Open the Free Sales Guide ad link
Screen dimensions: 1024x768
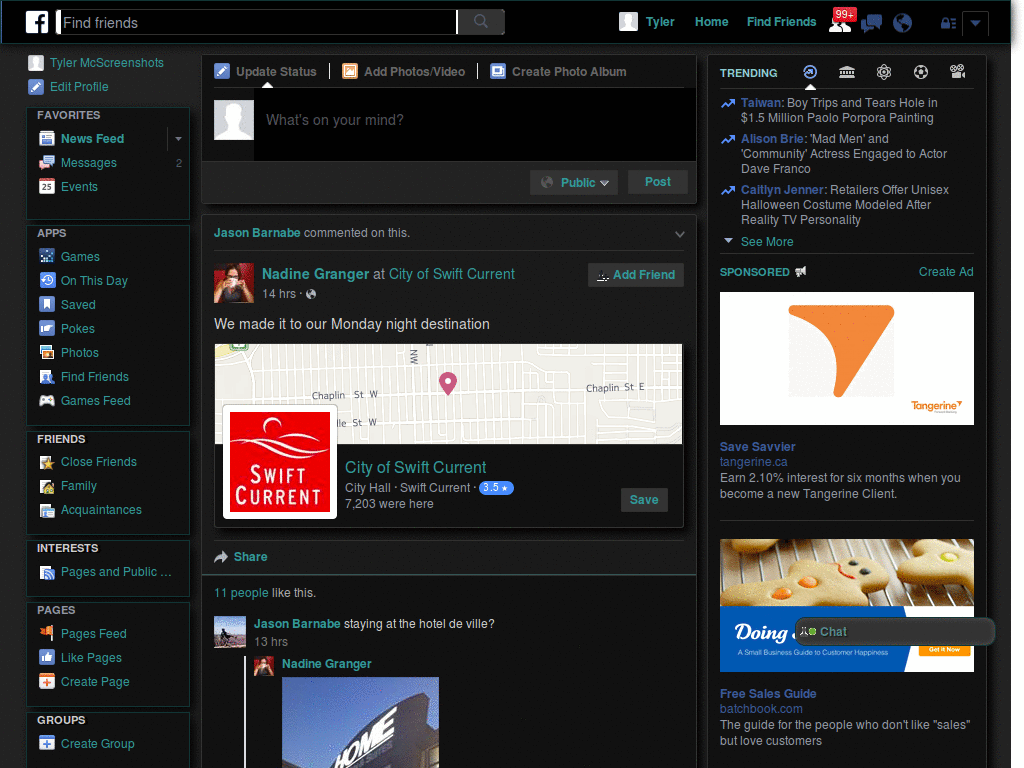768,694
